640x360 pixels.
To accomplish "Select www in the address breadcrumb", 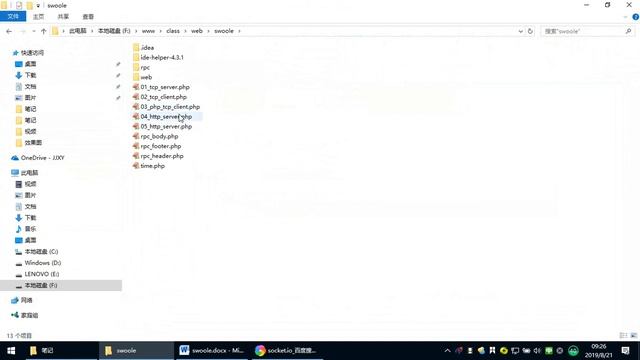I will pos(148,31).
